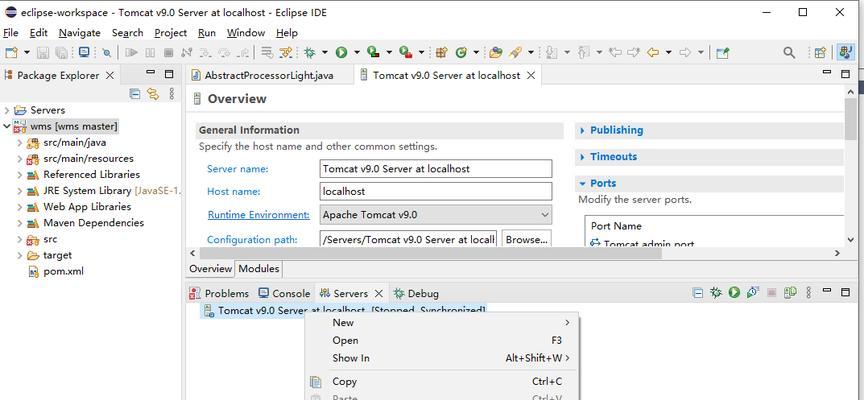The height and width of the screenshot is (400, 864).
Task: Switch to the Debug view tab
Action: 415,293
